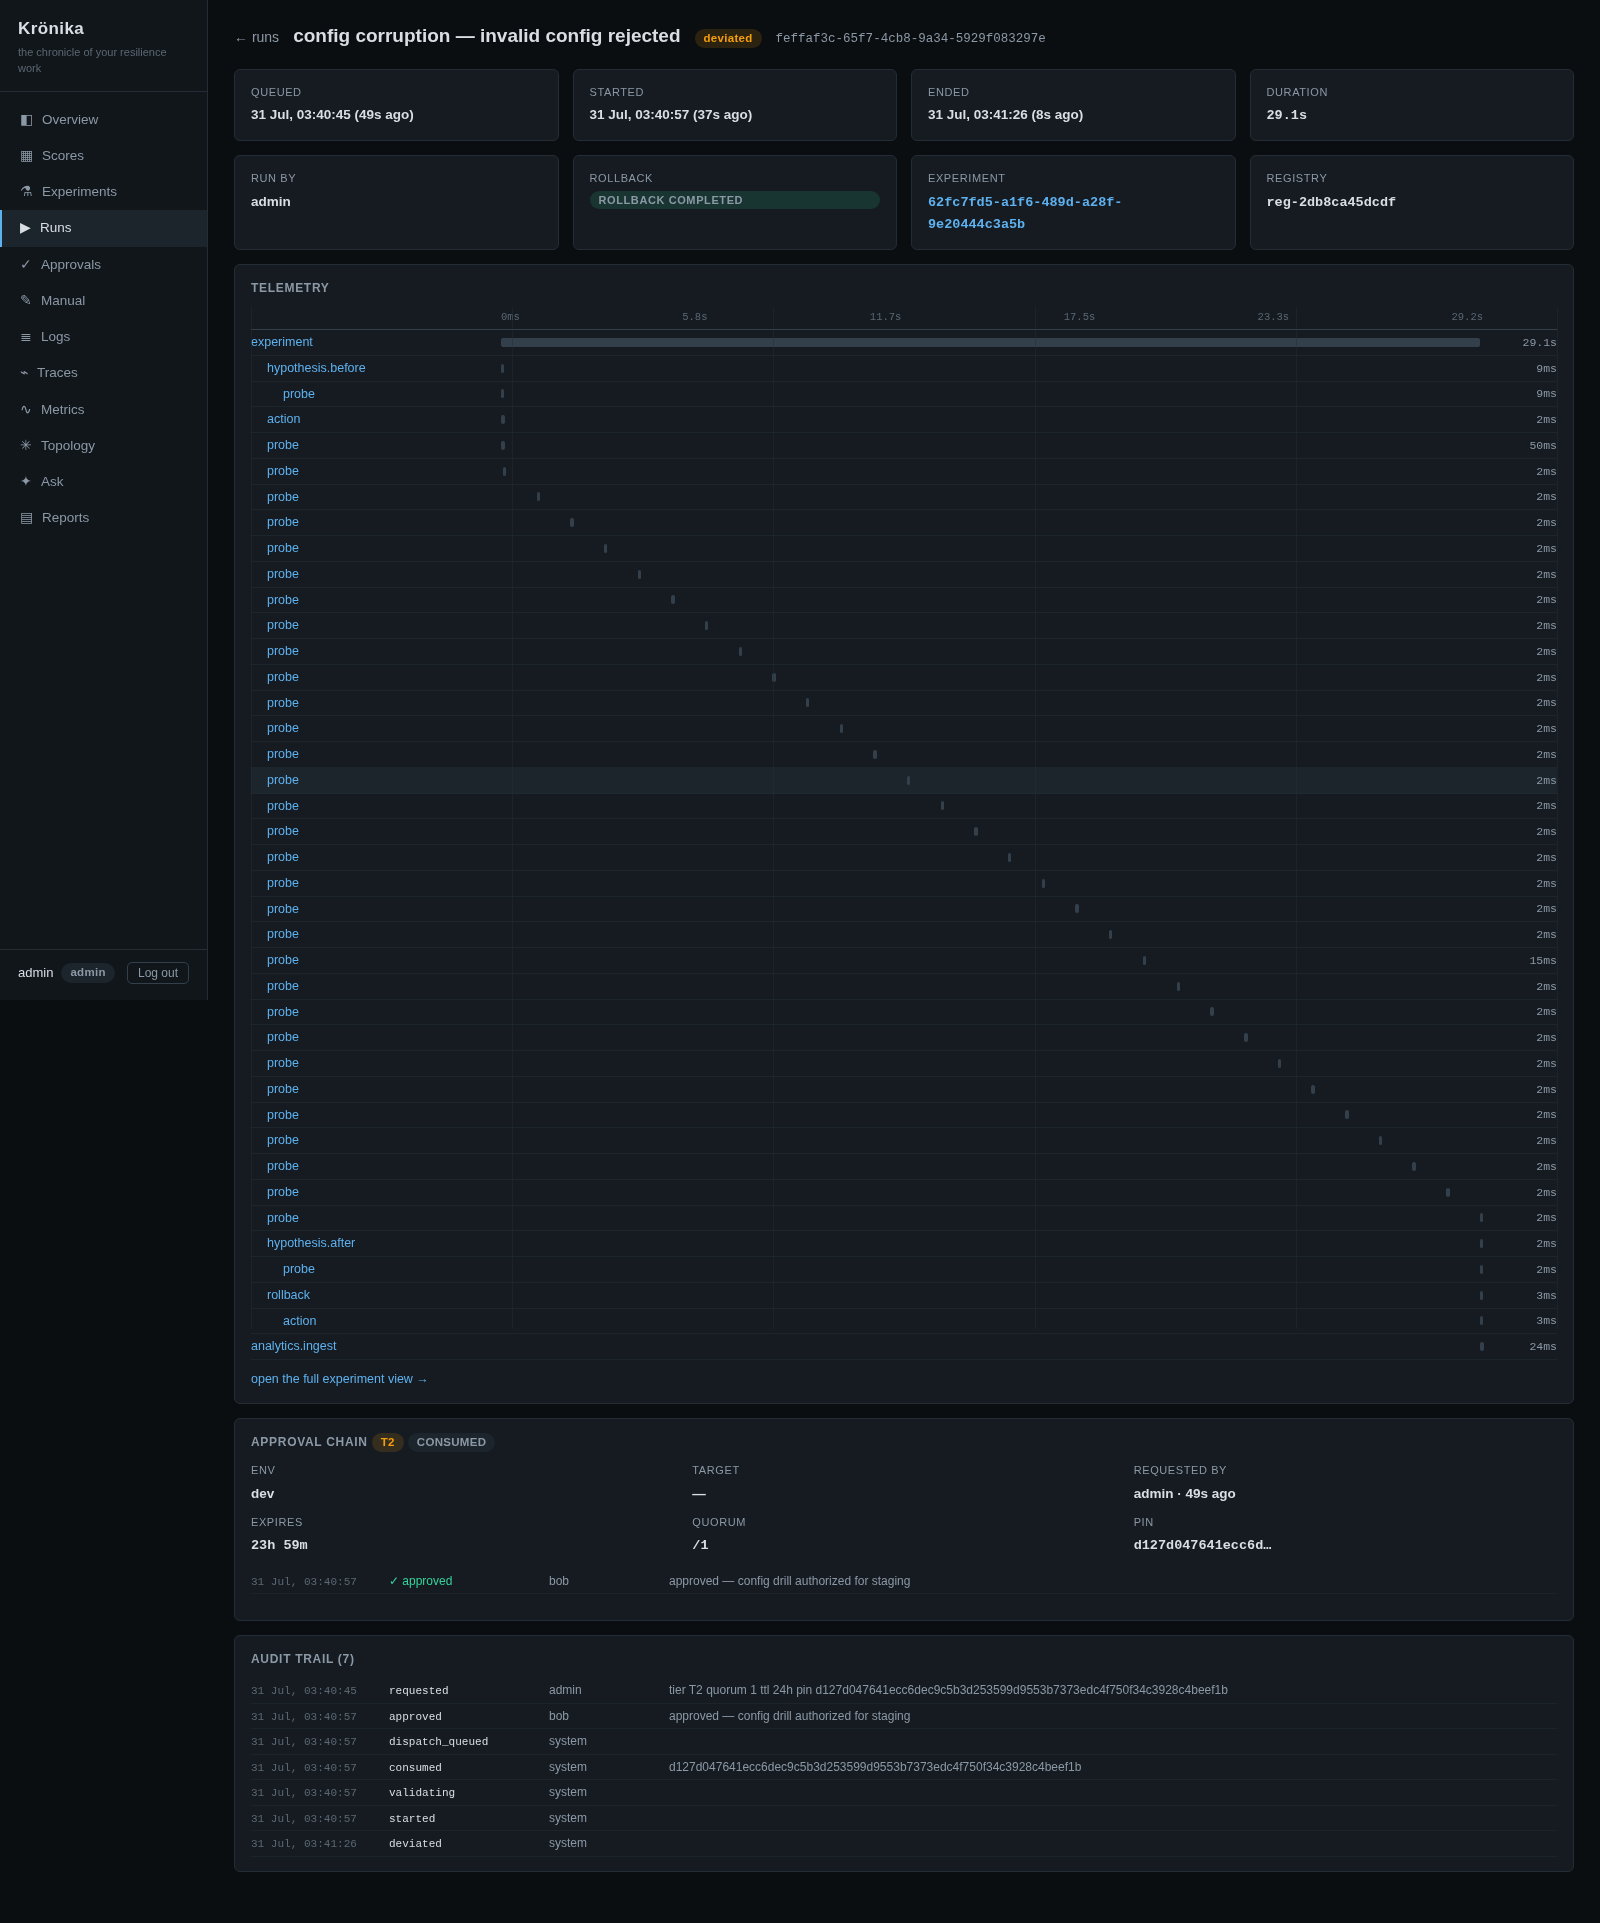Click the pin value d127d047641ecc6d…
The width and height of the screenshot is (1600, 1923).
coord(1203,1545)
